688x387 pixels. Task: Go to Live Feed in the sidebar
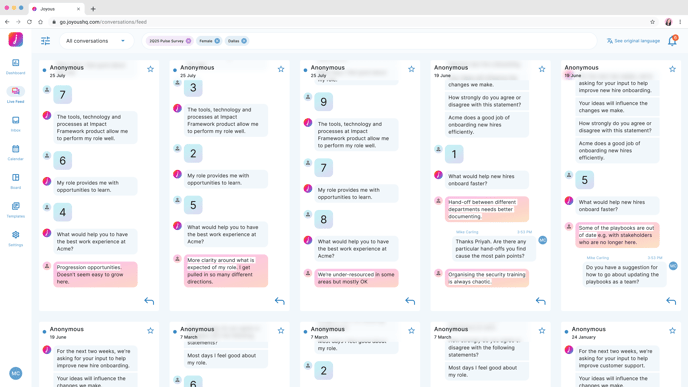(x=15, y=95)
